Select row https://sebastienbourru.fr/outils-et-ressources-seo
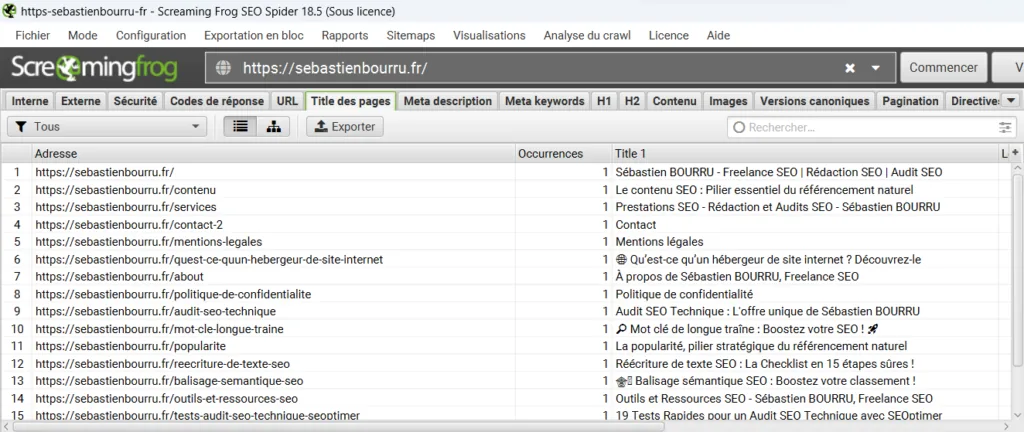Image resolution: width=1024 pixels, height=432 pixels. point(505,398)
